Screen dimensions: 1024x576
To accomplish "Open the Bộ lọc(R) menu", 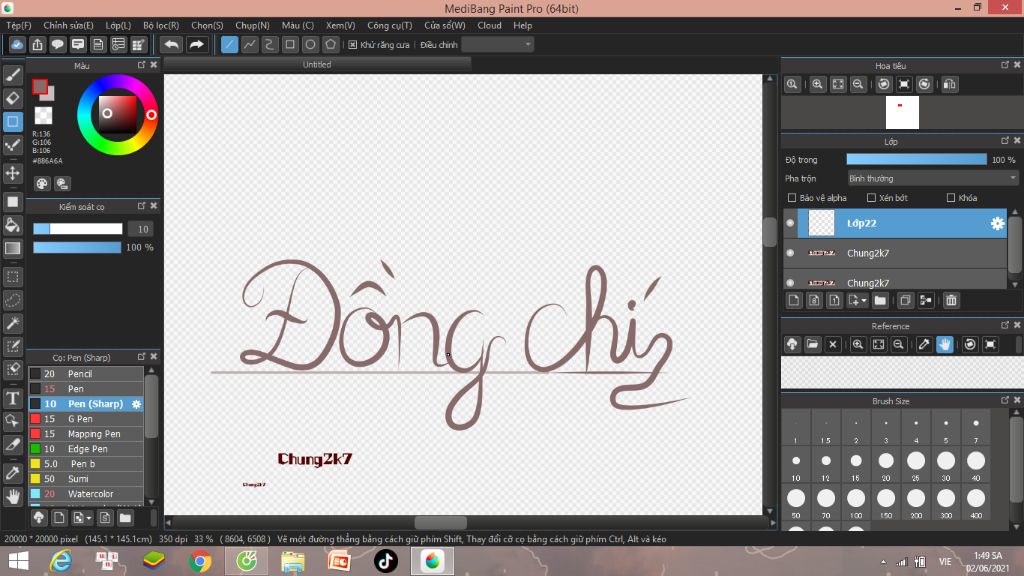I will click(x=161, y=25).
